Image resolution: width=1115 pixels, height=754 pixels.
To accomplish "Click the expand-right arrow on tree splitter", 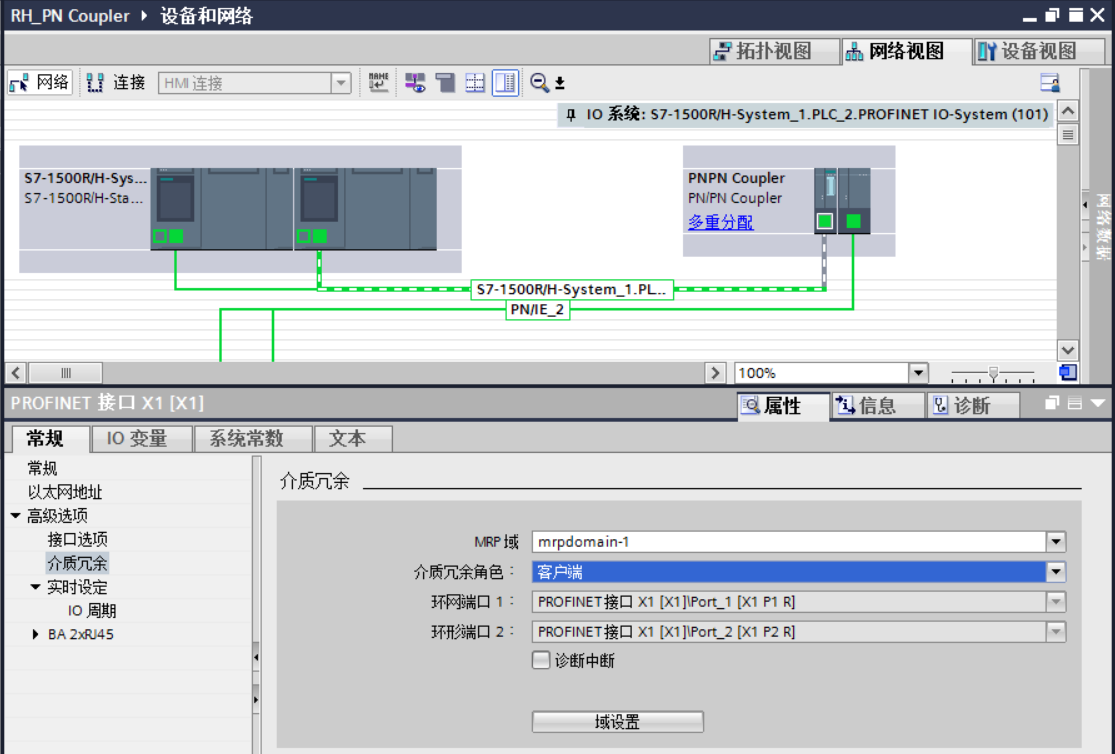I will pos(256,700).
